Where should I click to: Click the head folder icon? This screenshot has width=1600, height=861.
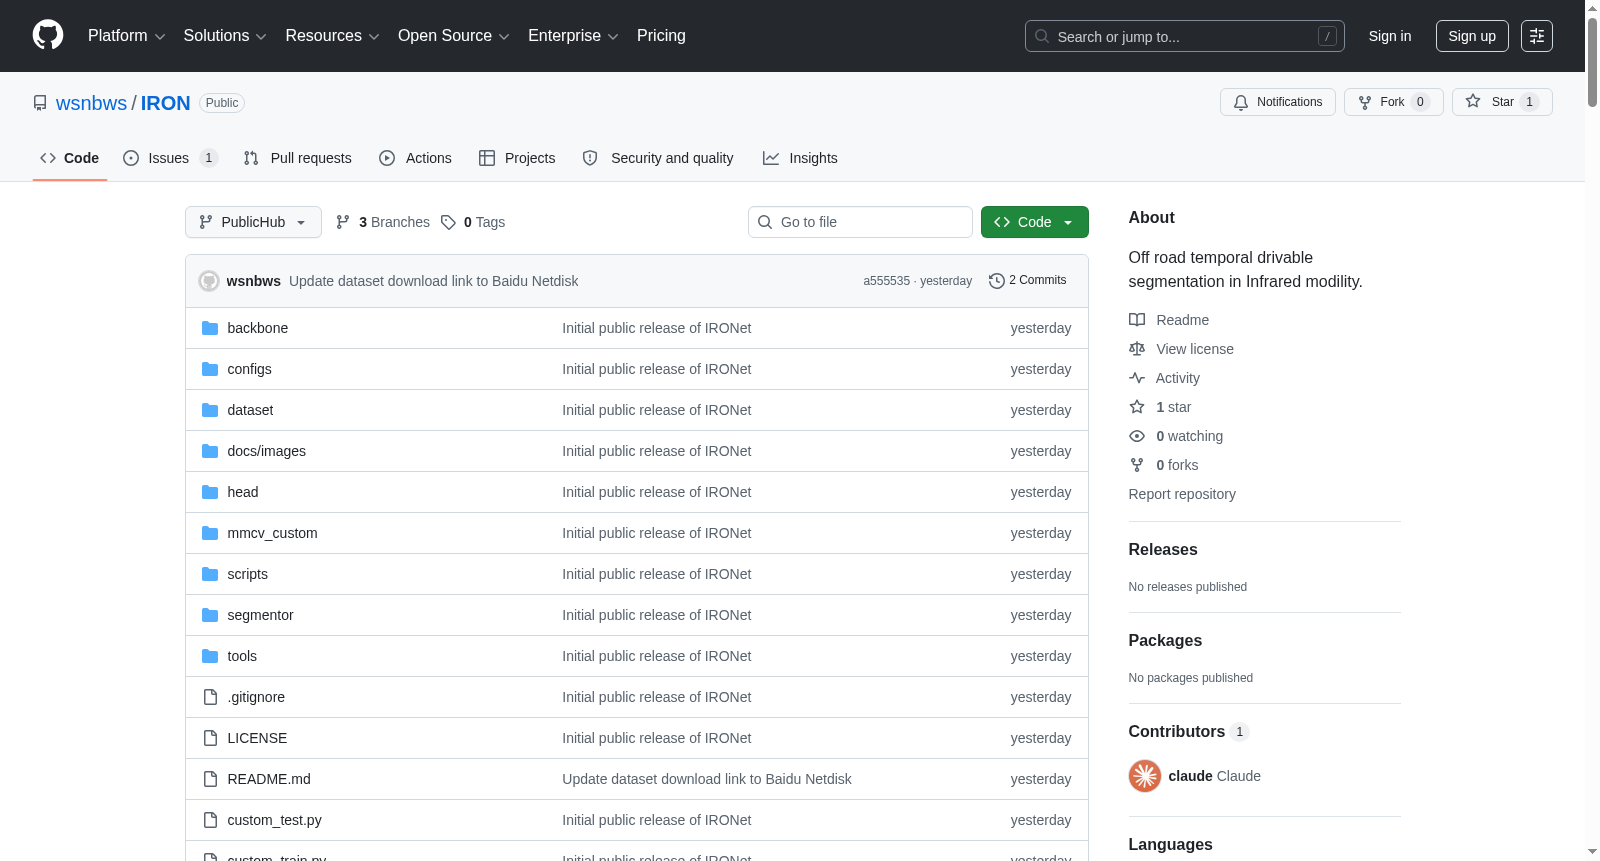coord(210,492)
